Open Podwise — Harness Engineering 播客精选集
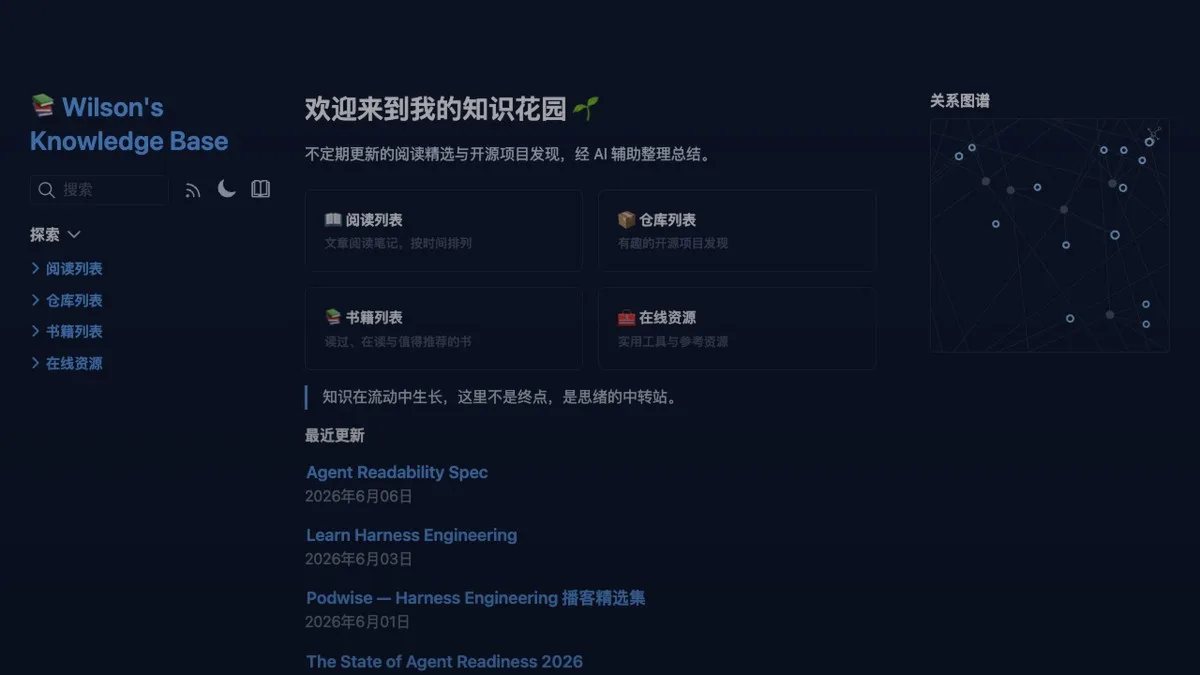Screen dimensions: 1200x675 point(476,598)
